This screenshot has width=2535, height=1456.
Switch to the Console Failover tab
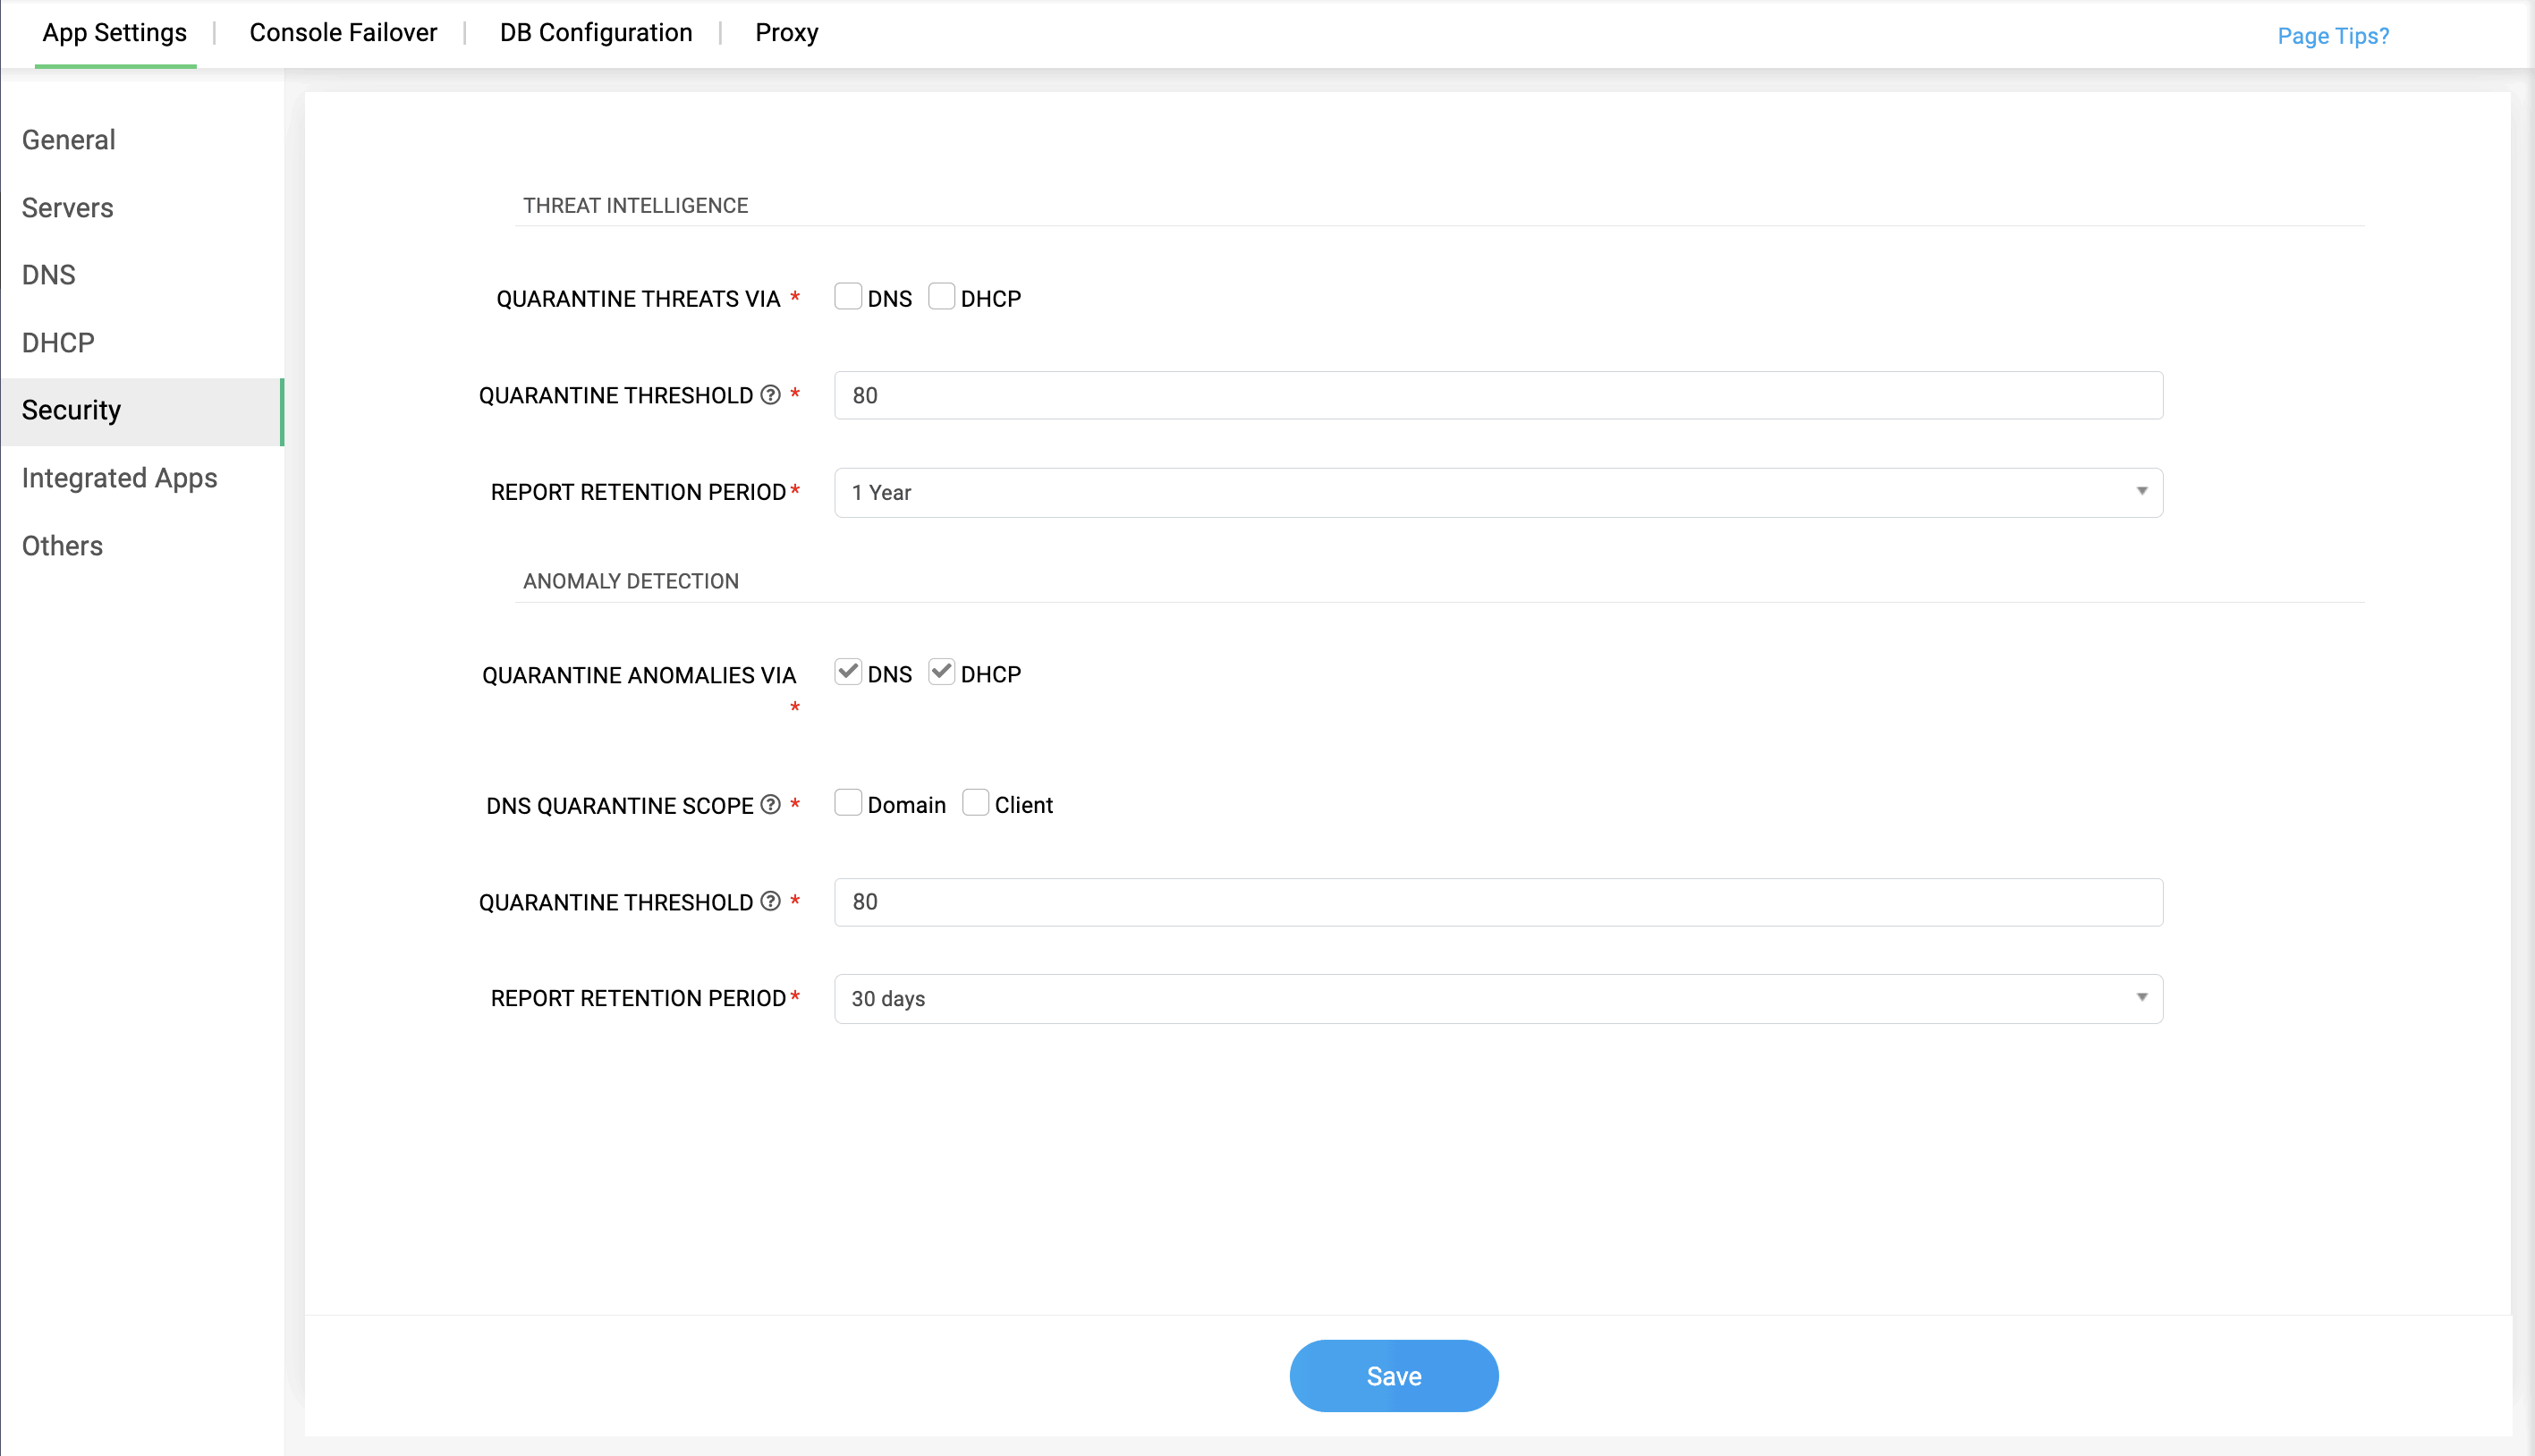(343, 33)
